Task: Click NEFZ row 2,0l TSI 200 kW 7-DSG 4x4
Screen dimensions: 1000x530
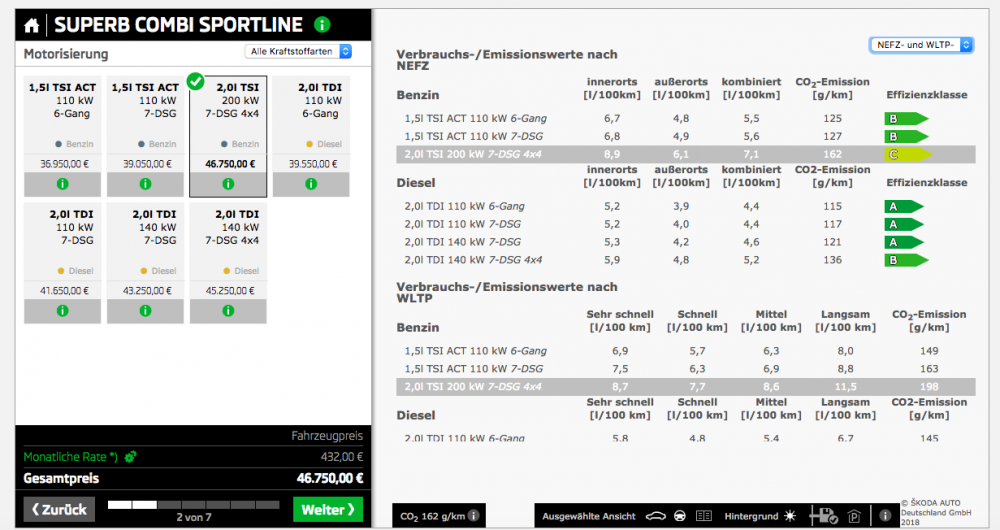Action: tap(686, 154)
